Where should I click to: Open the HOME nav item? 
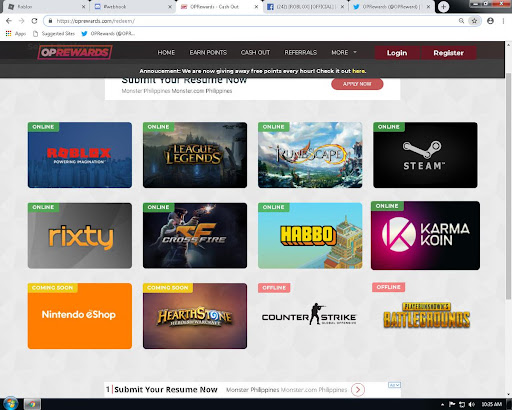pos(166,52)
